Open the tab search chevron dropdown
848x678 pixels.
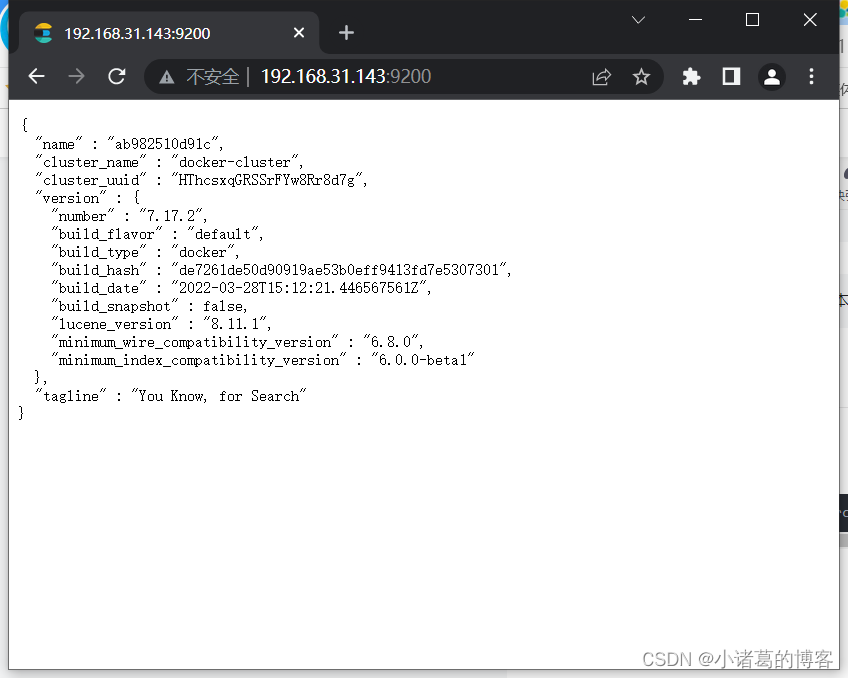click(x=638, y=19)
